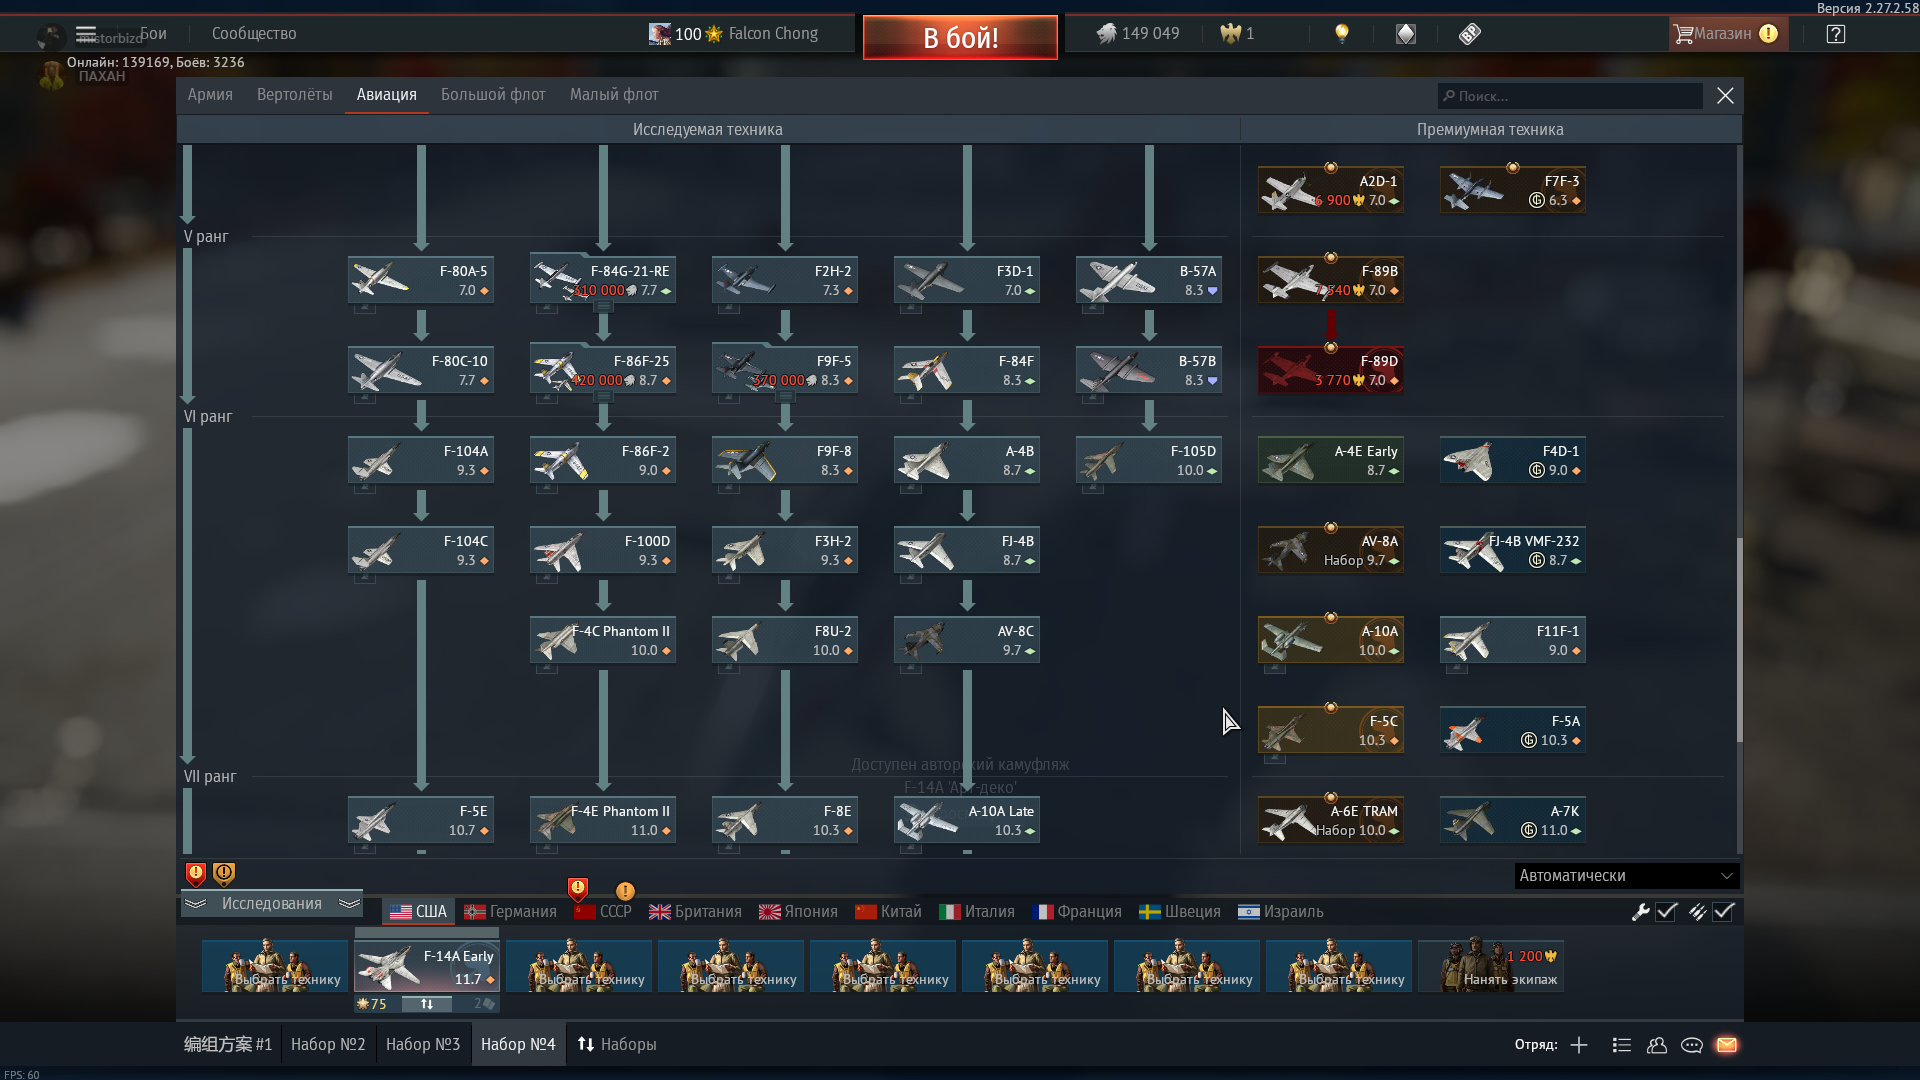This screenshot has height=1080, width=1920.
Task: Open the hamburger main menu
Action: (86, 33)
